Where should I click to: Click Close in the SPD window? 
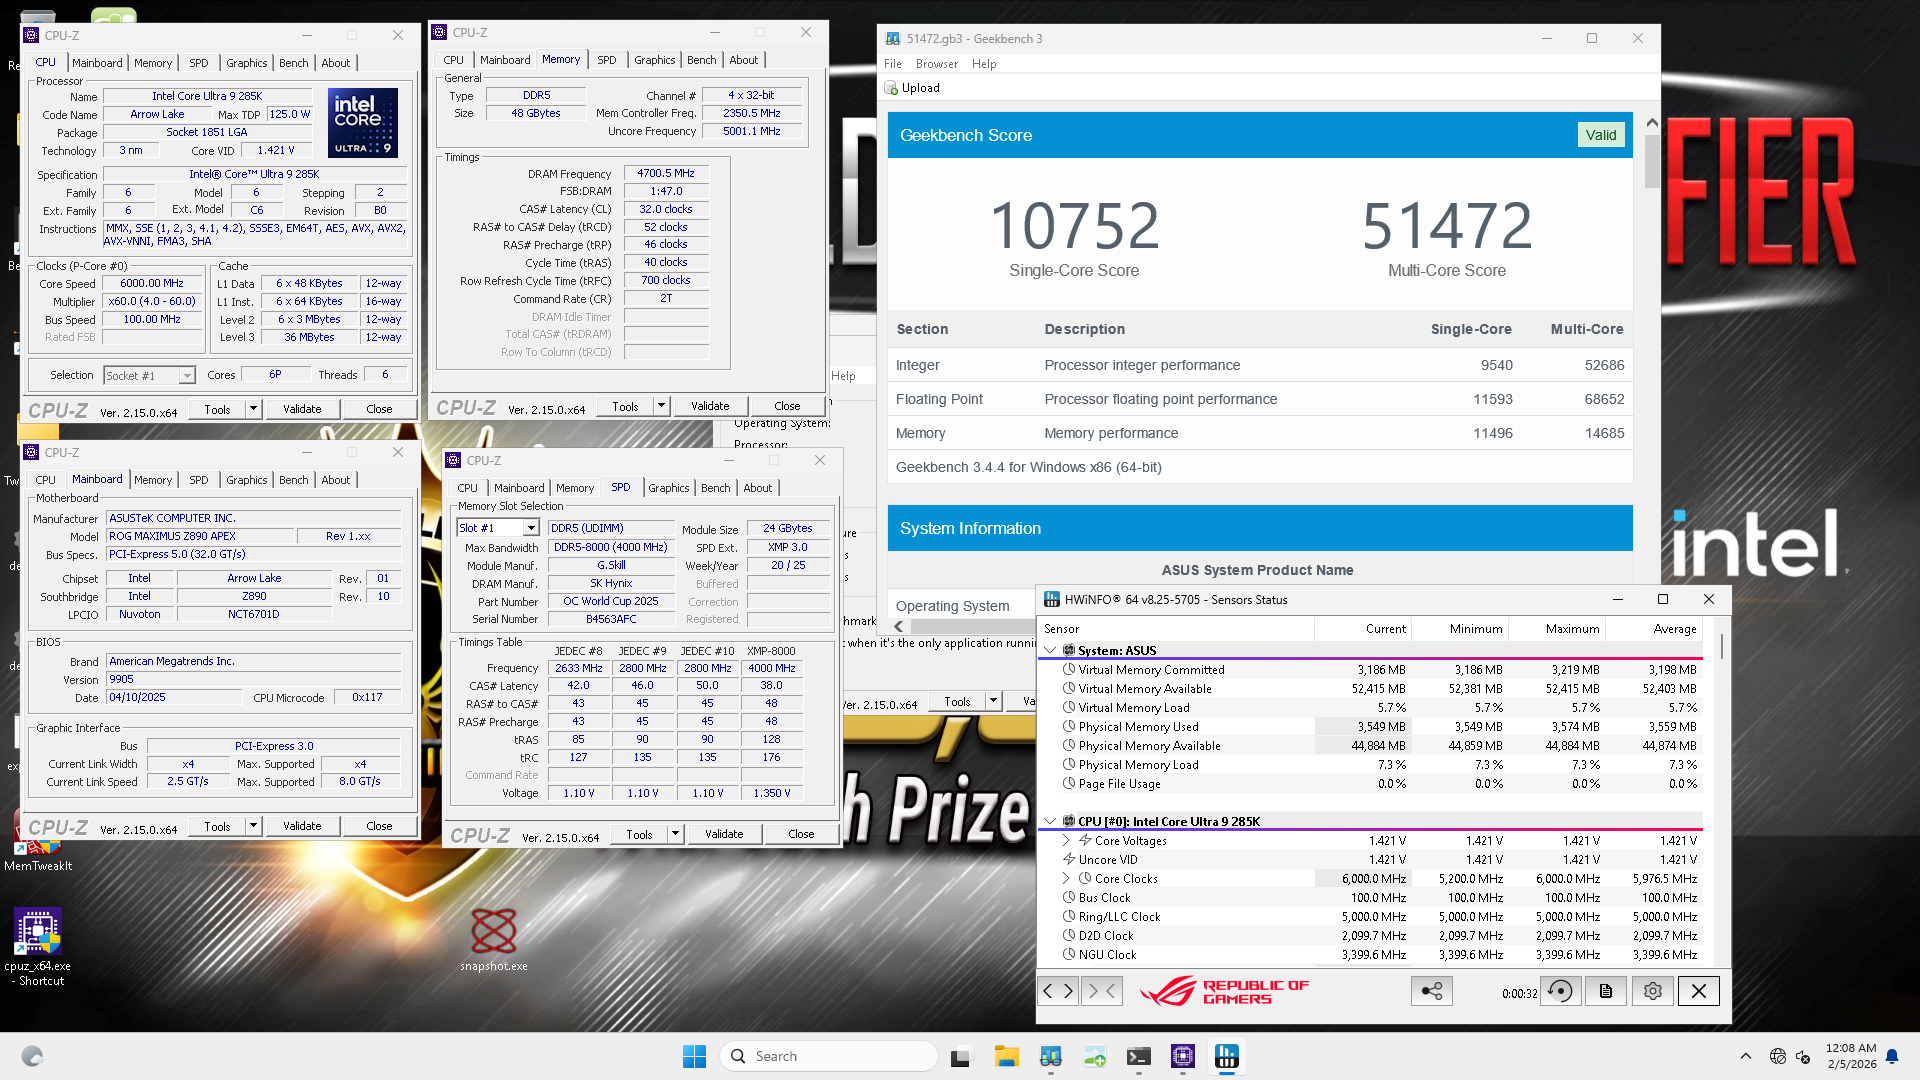801,834
